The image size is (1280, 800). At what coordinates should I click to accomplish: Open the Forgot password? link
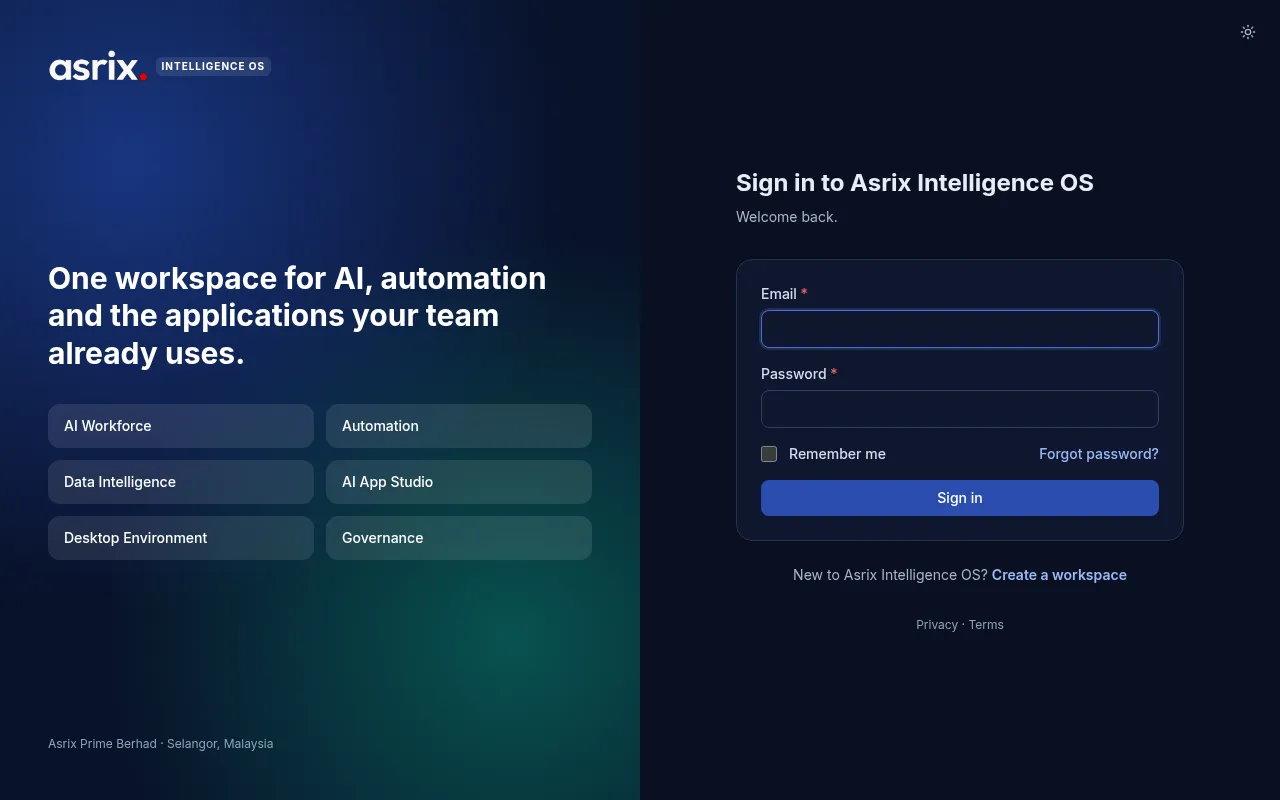pos(1099,454)
